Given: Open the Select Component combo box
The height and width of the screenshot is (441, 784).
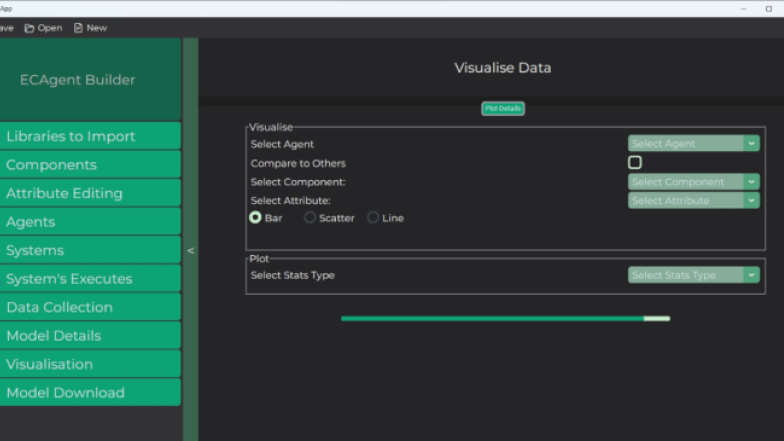Looking at the screenshot, I should pos(694,182).
